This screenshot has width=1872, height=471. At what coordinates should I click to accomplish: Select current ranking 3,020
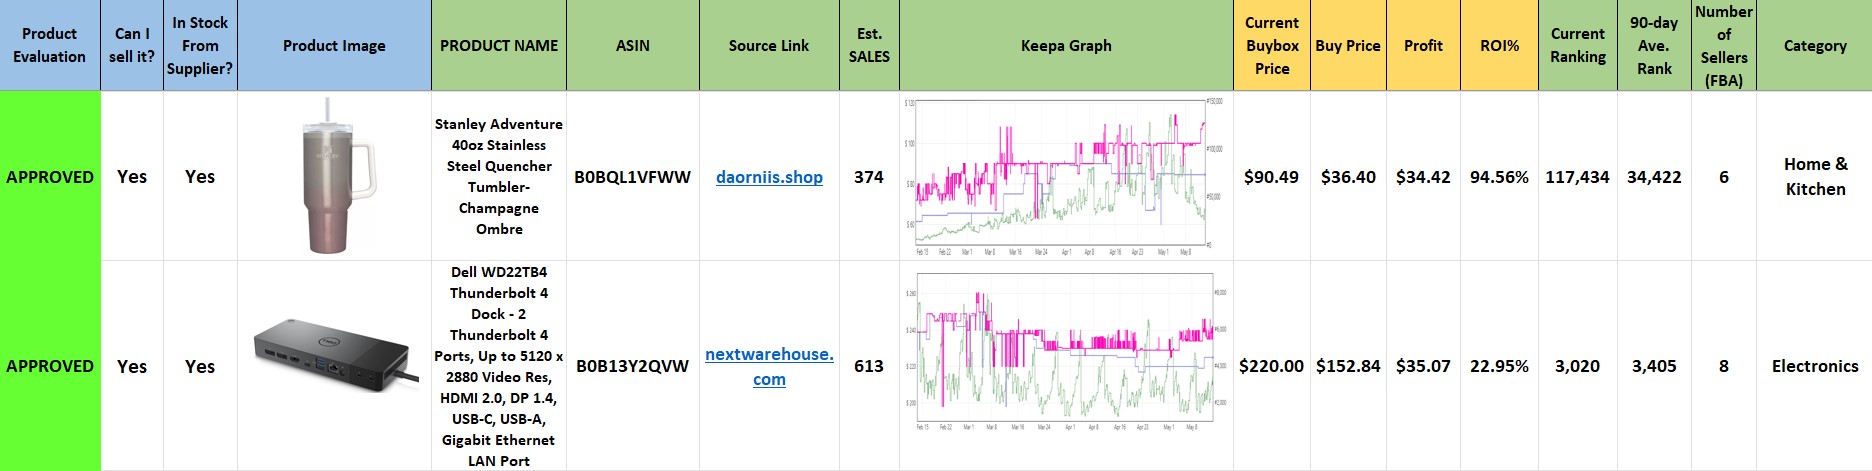(x=1578, y=366)
